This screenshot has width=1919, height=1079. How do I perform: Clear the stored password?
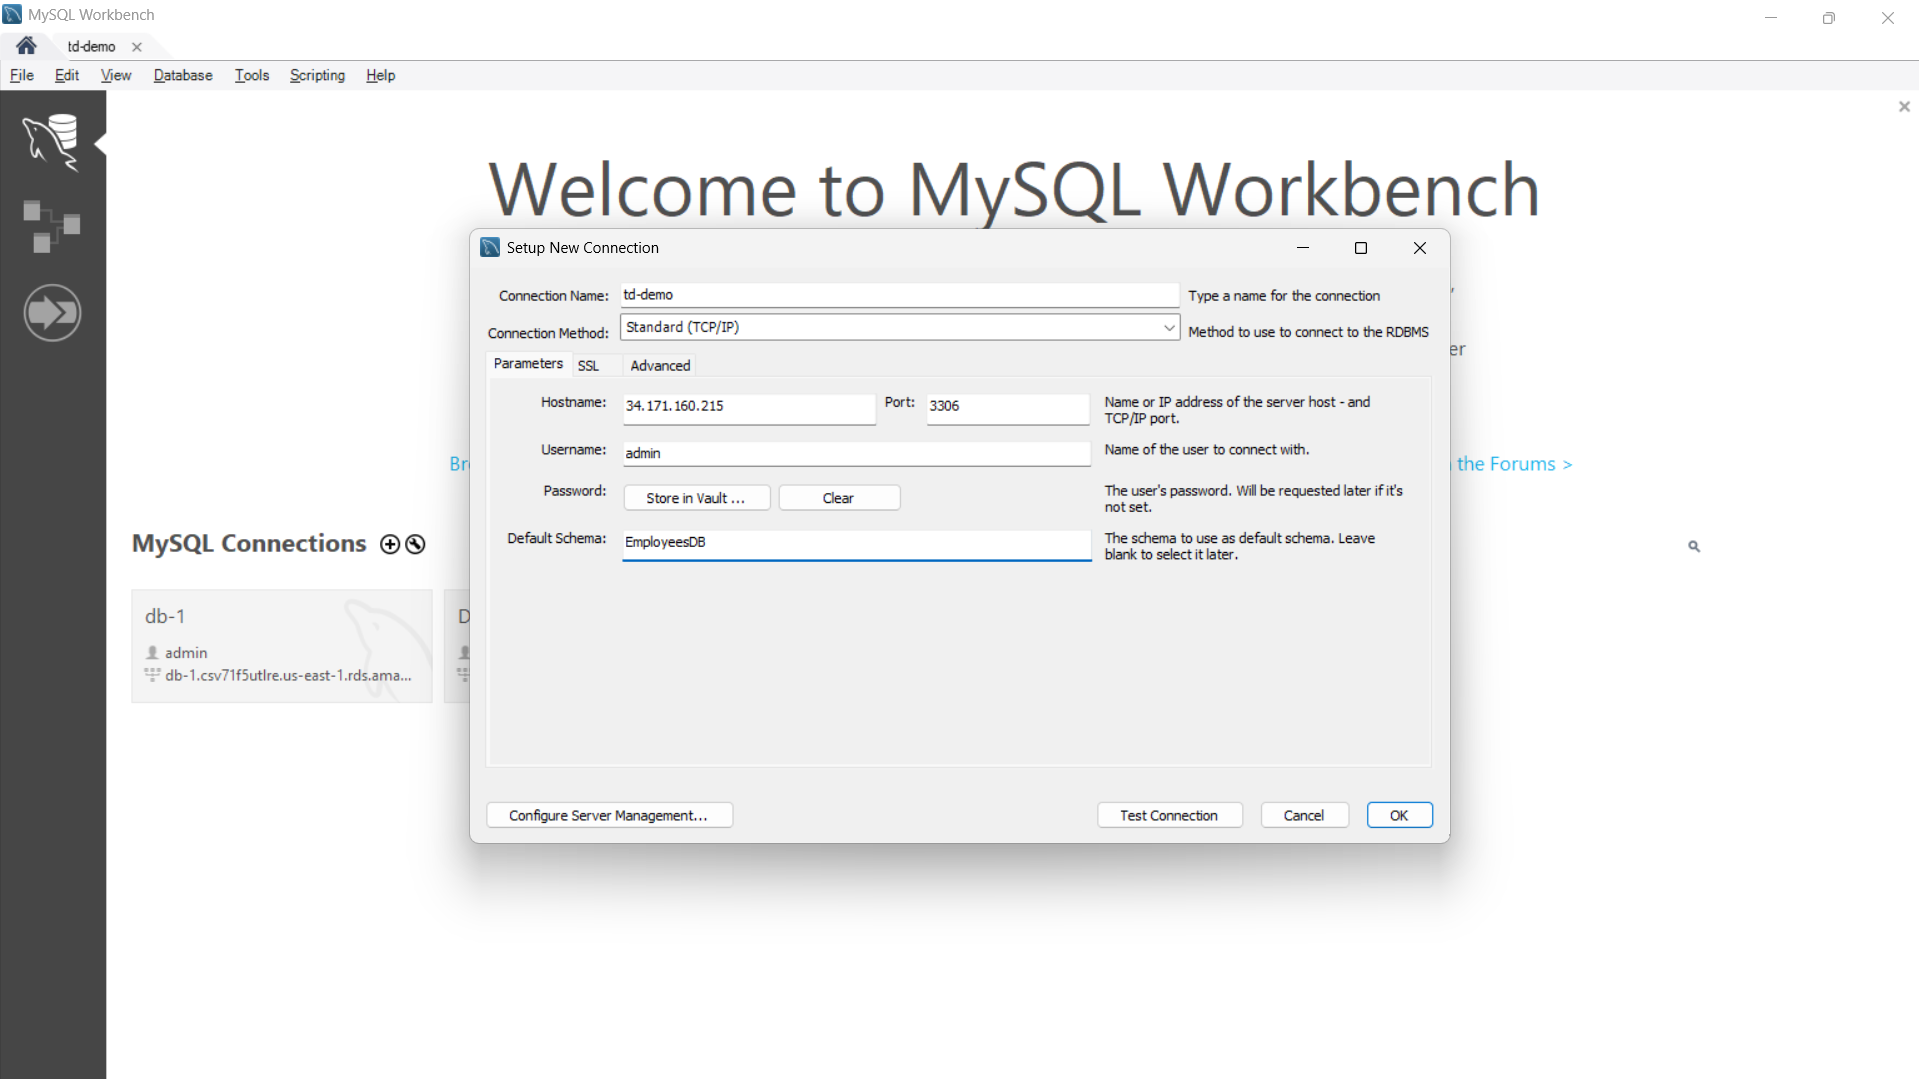pyautogui.click(x=839, y=497)
